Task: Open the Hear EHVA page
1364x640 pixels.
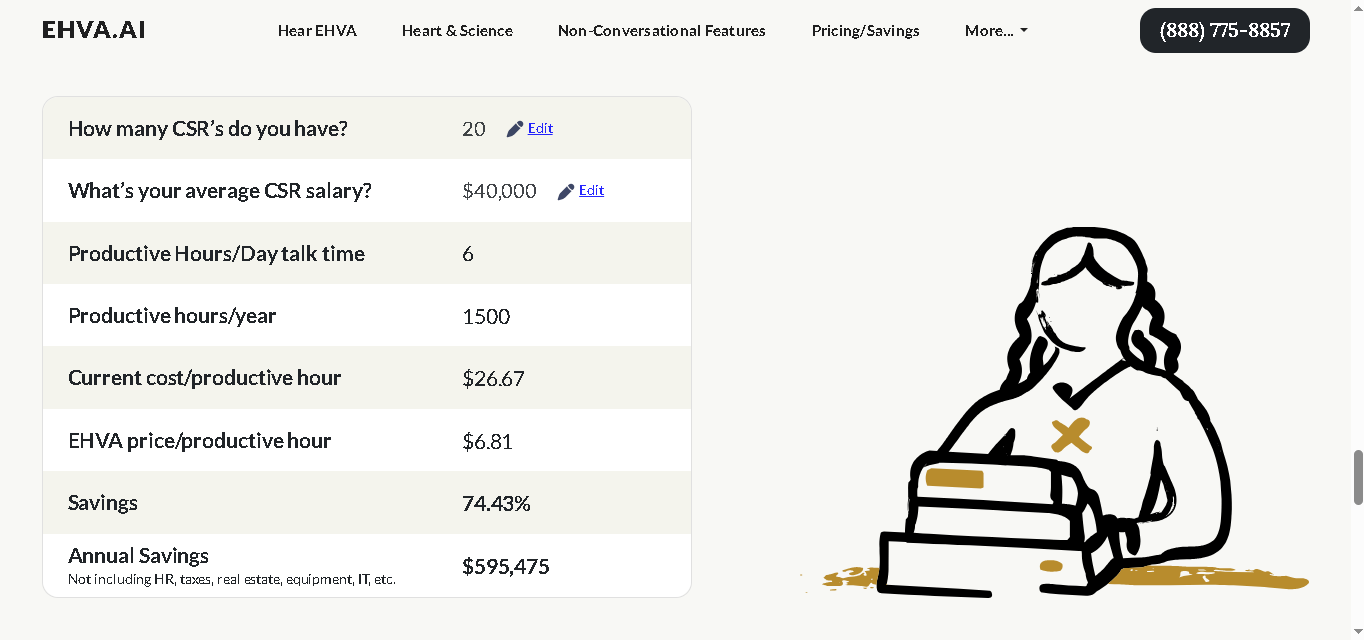Action: click(317, 31)
